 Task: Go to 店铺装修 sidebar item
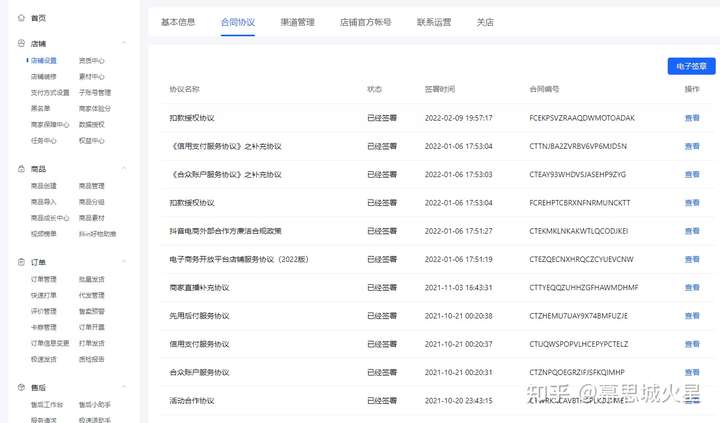tap(44, 77)
